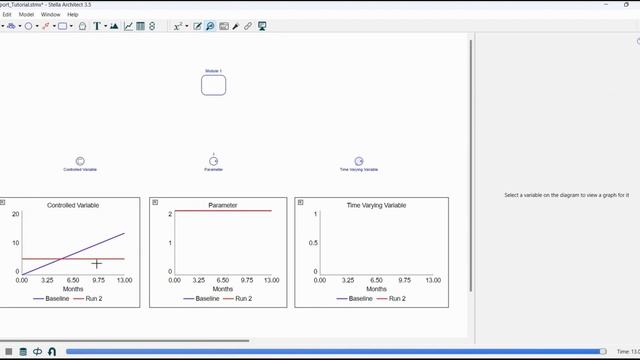
Task: Click Baseline legend in Parameter graph
Action: [202, 299]
